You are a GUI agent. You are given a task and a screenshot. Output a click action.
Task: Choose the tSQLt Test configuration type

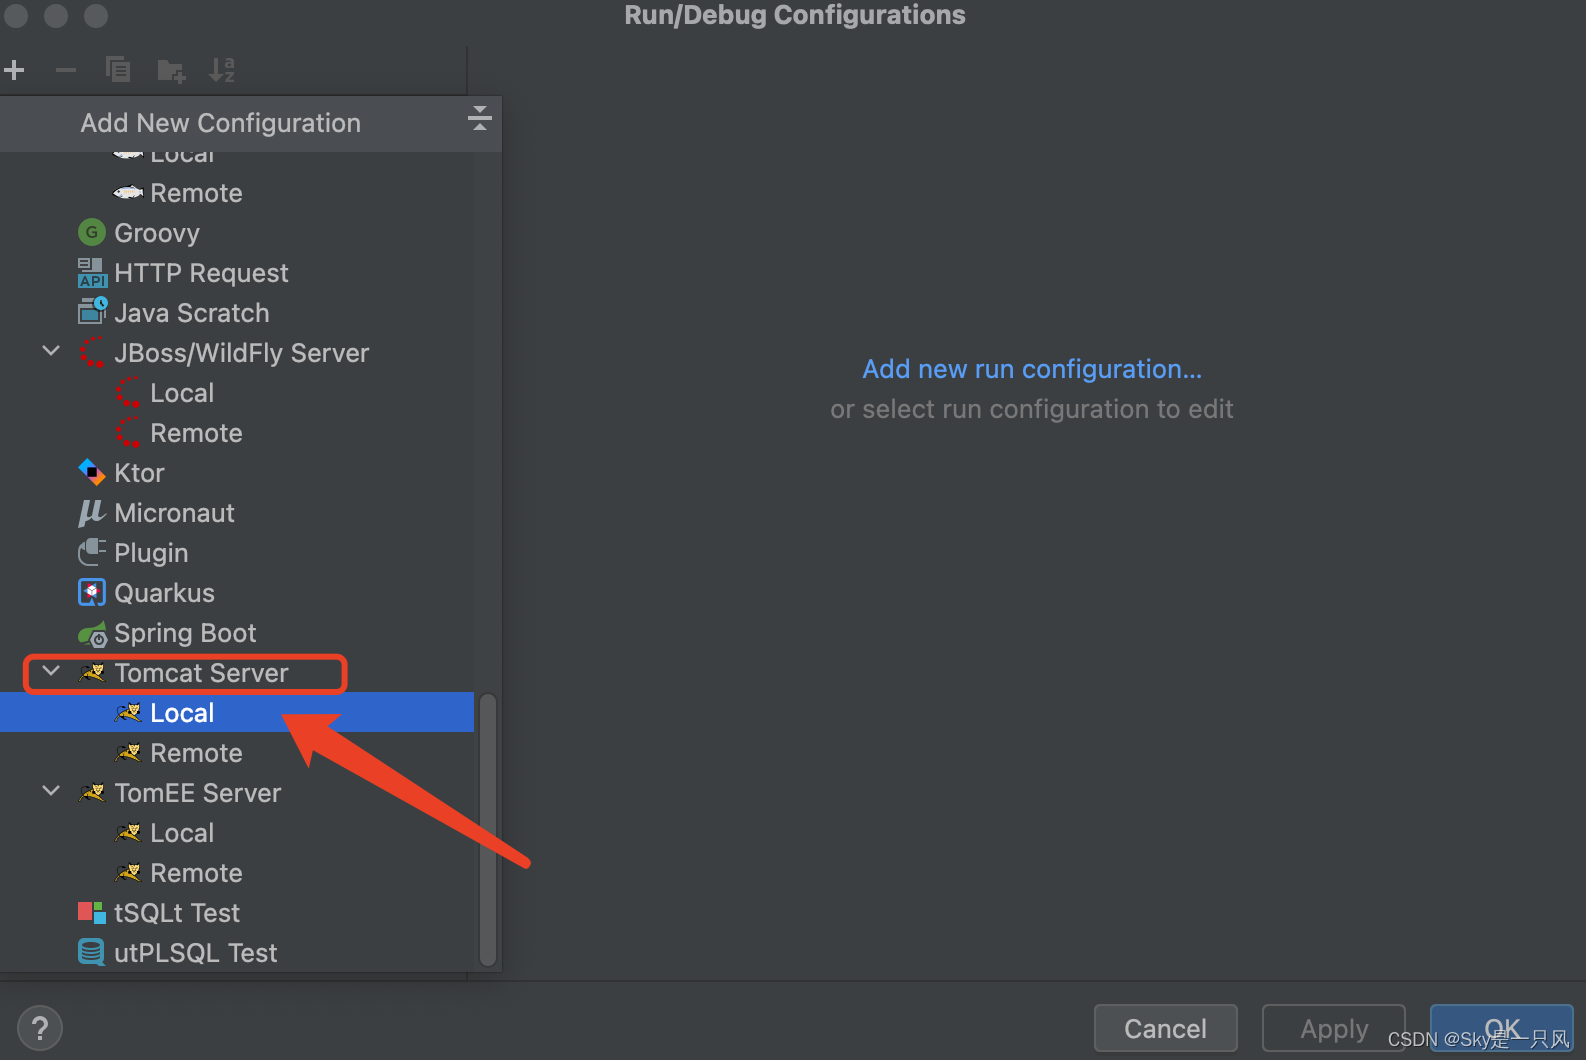237,912
